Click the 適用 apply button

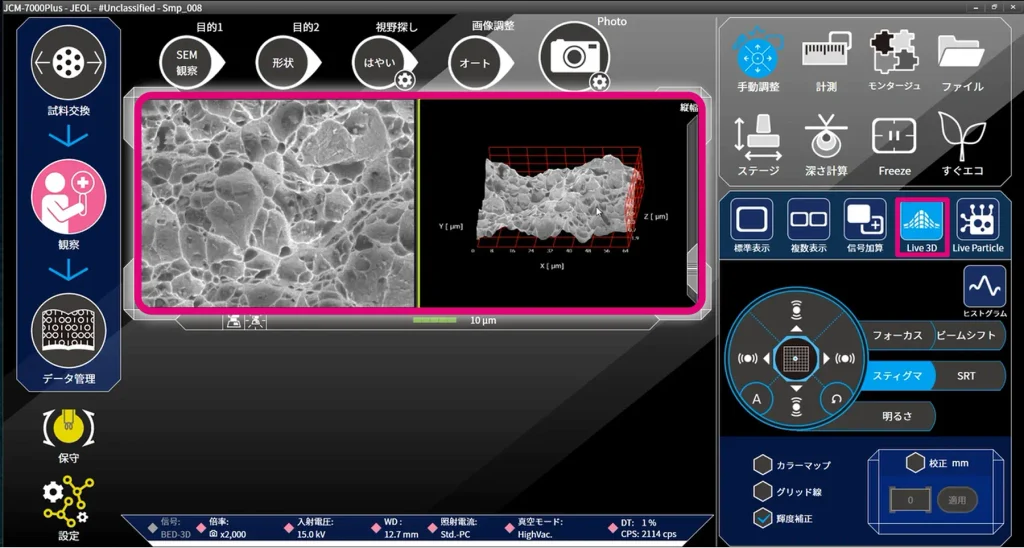[957, 500]
